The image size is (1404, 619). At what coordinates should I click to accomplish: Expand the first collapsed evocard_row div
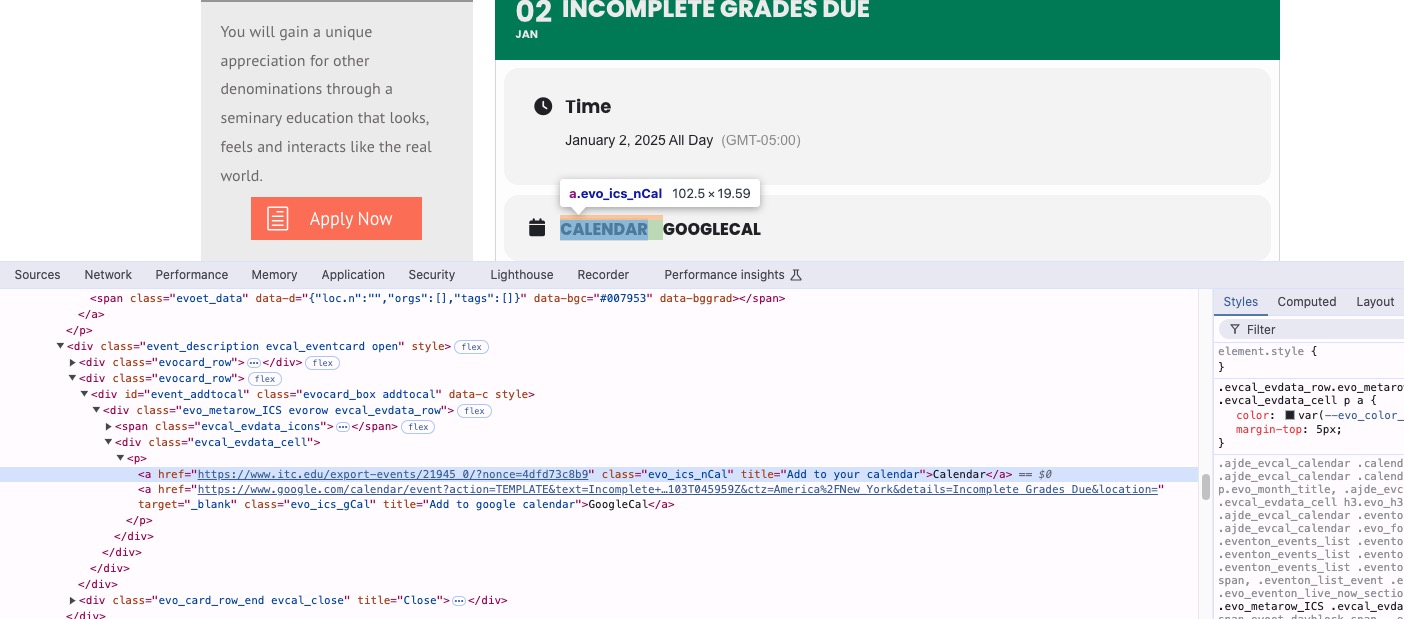point(73,363)
